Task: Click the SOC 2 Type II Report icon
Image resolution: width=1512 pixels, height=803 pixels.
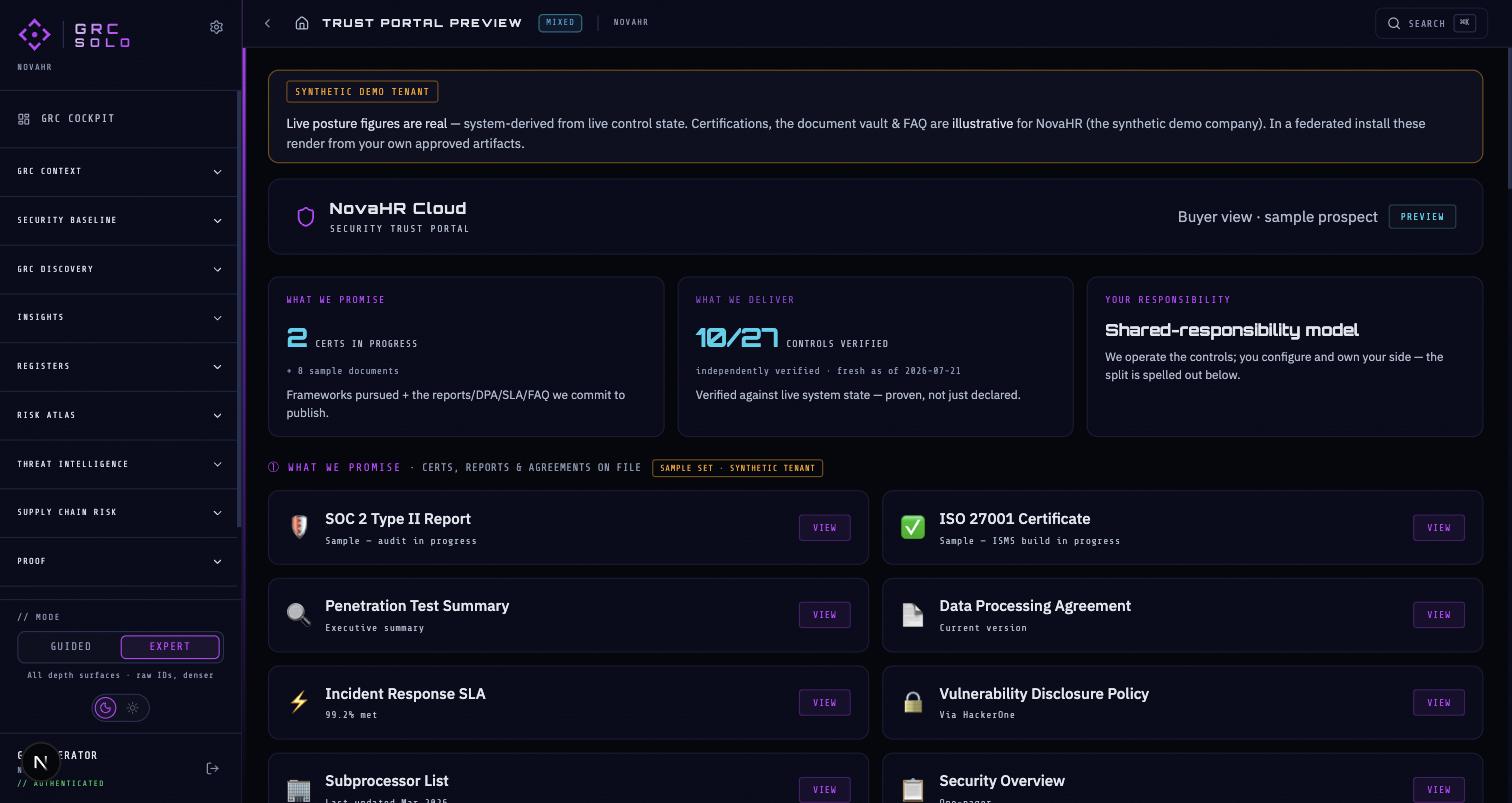Action: (x=299, y=527)
